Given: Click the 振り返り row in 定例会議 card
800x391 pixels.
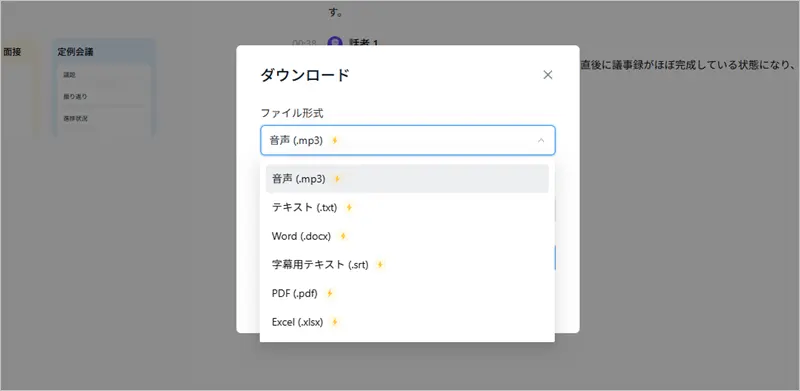Looking at the screenshot, I should (75, 96).
